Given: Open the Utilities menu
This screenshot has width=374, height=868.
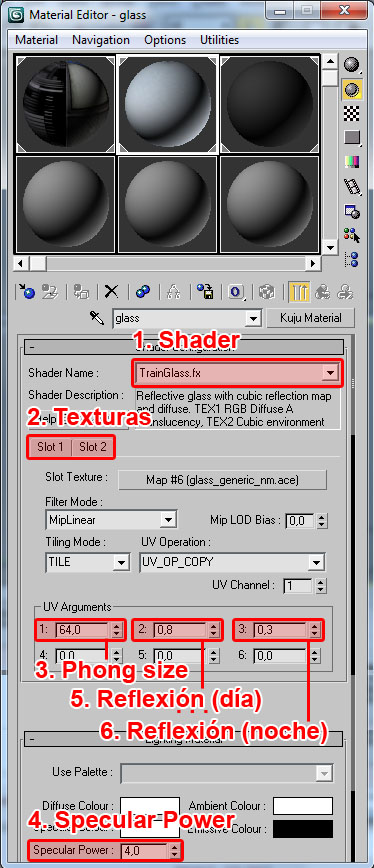Looking at the screenshot, I should pos(220,40).
